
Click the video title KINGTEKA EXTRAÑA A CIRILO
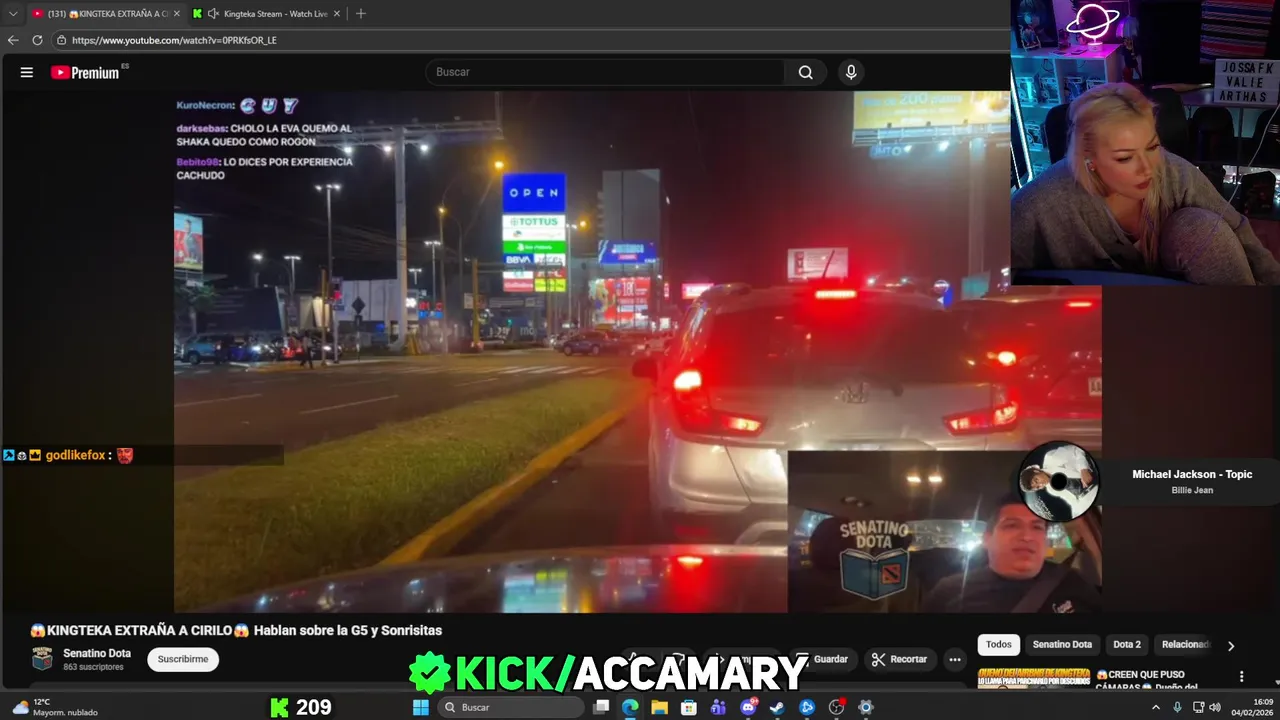click(x=236, y=630)
